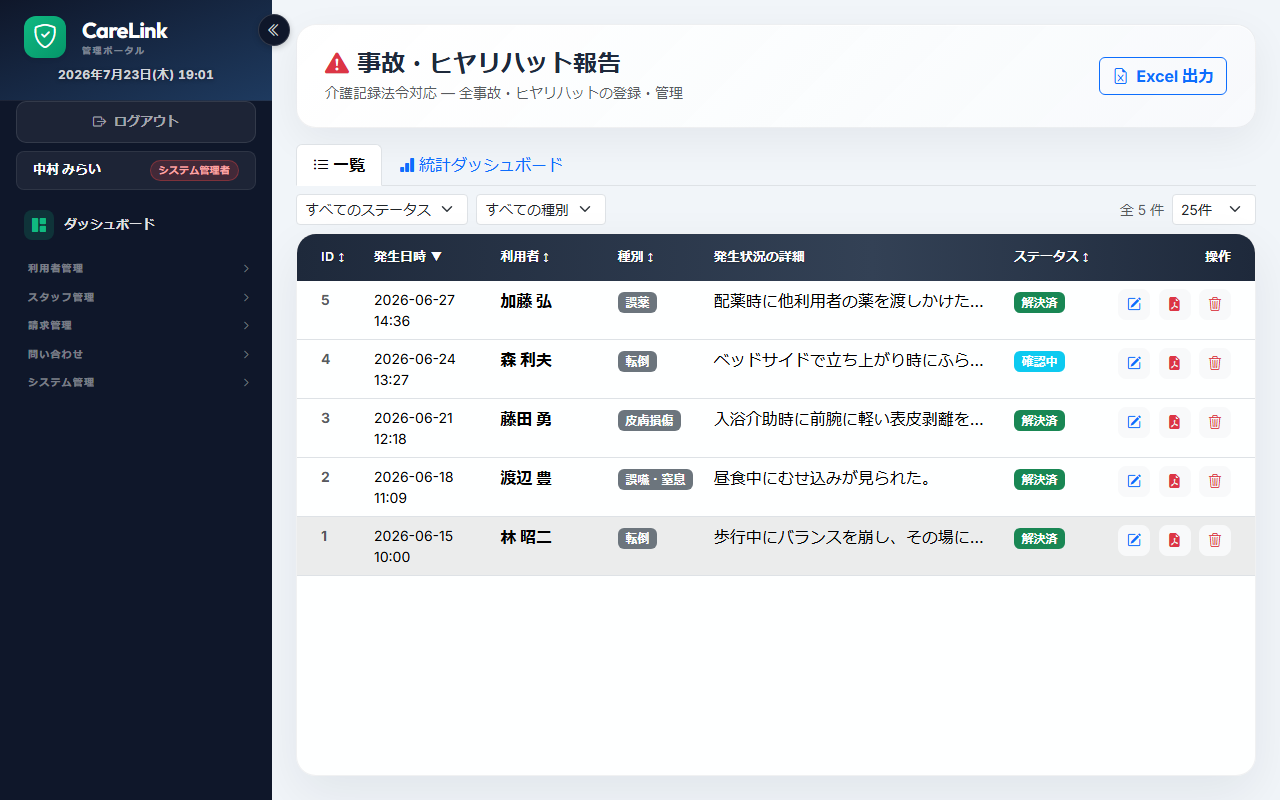The height and width of the screenshot is (800, 1280).
Task: Delete the 加藤 弘 incident report
Action: 1215,304
